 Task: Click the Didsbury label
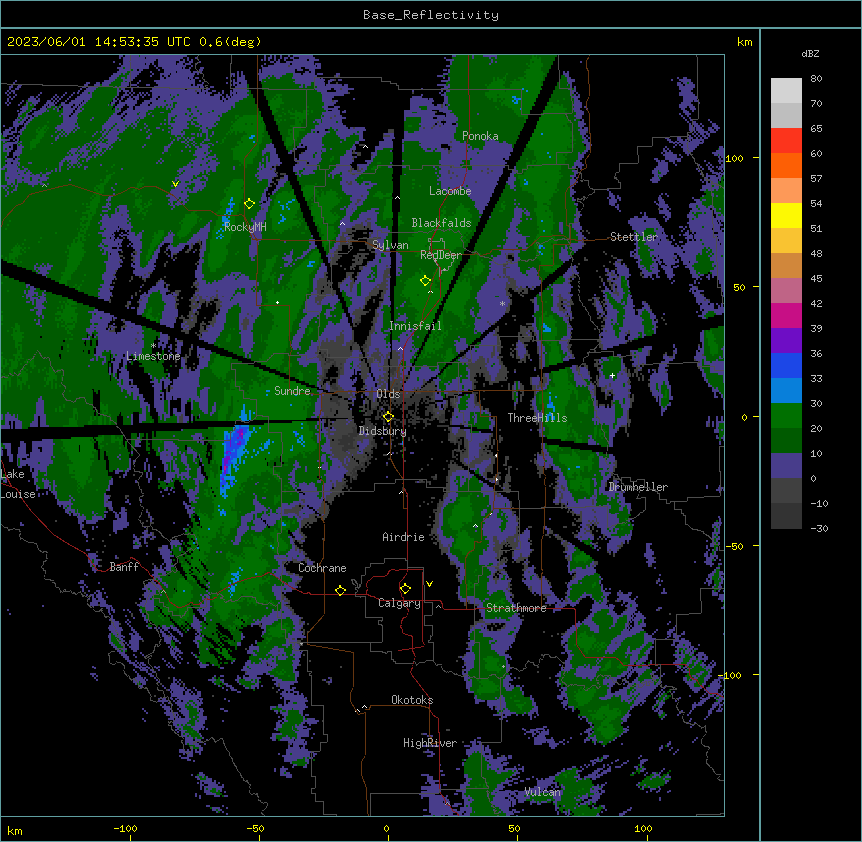click(x=382, y=431)
